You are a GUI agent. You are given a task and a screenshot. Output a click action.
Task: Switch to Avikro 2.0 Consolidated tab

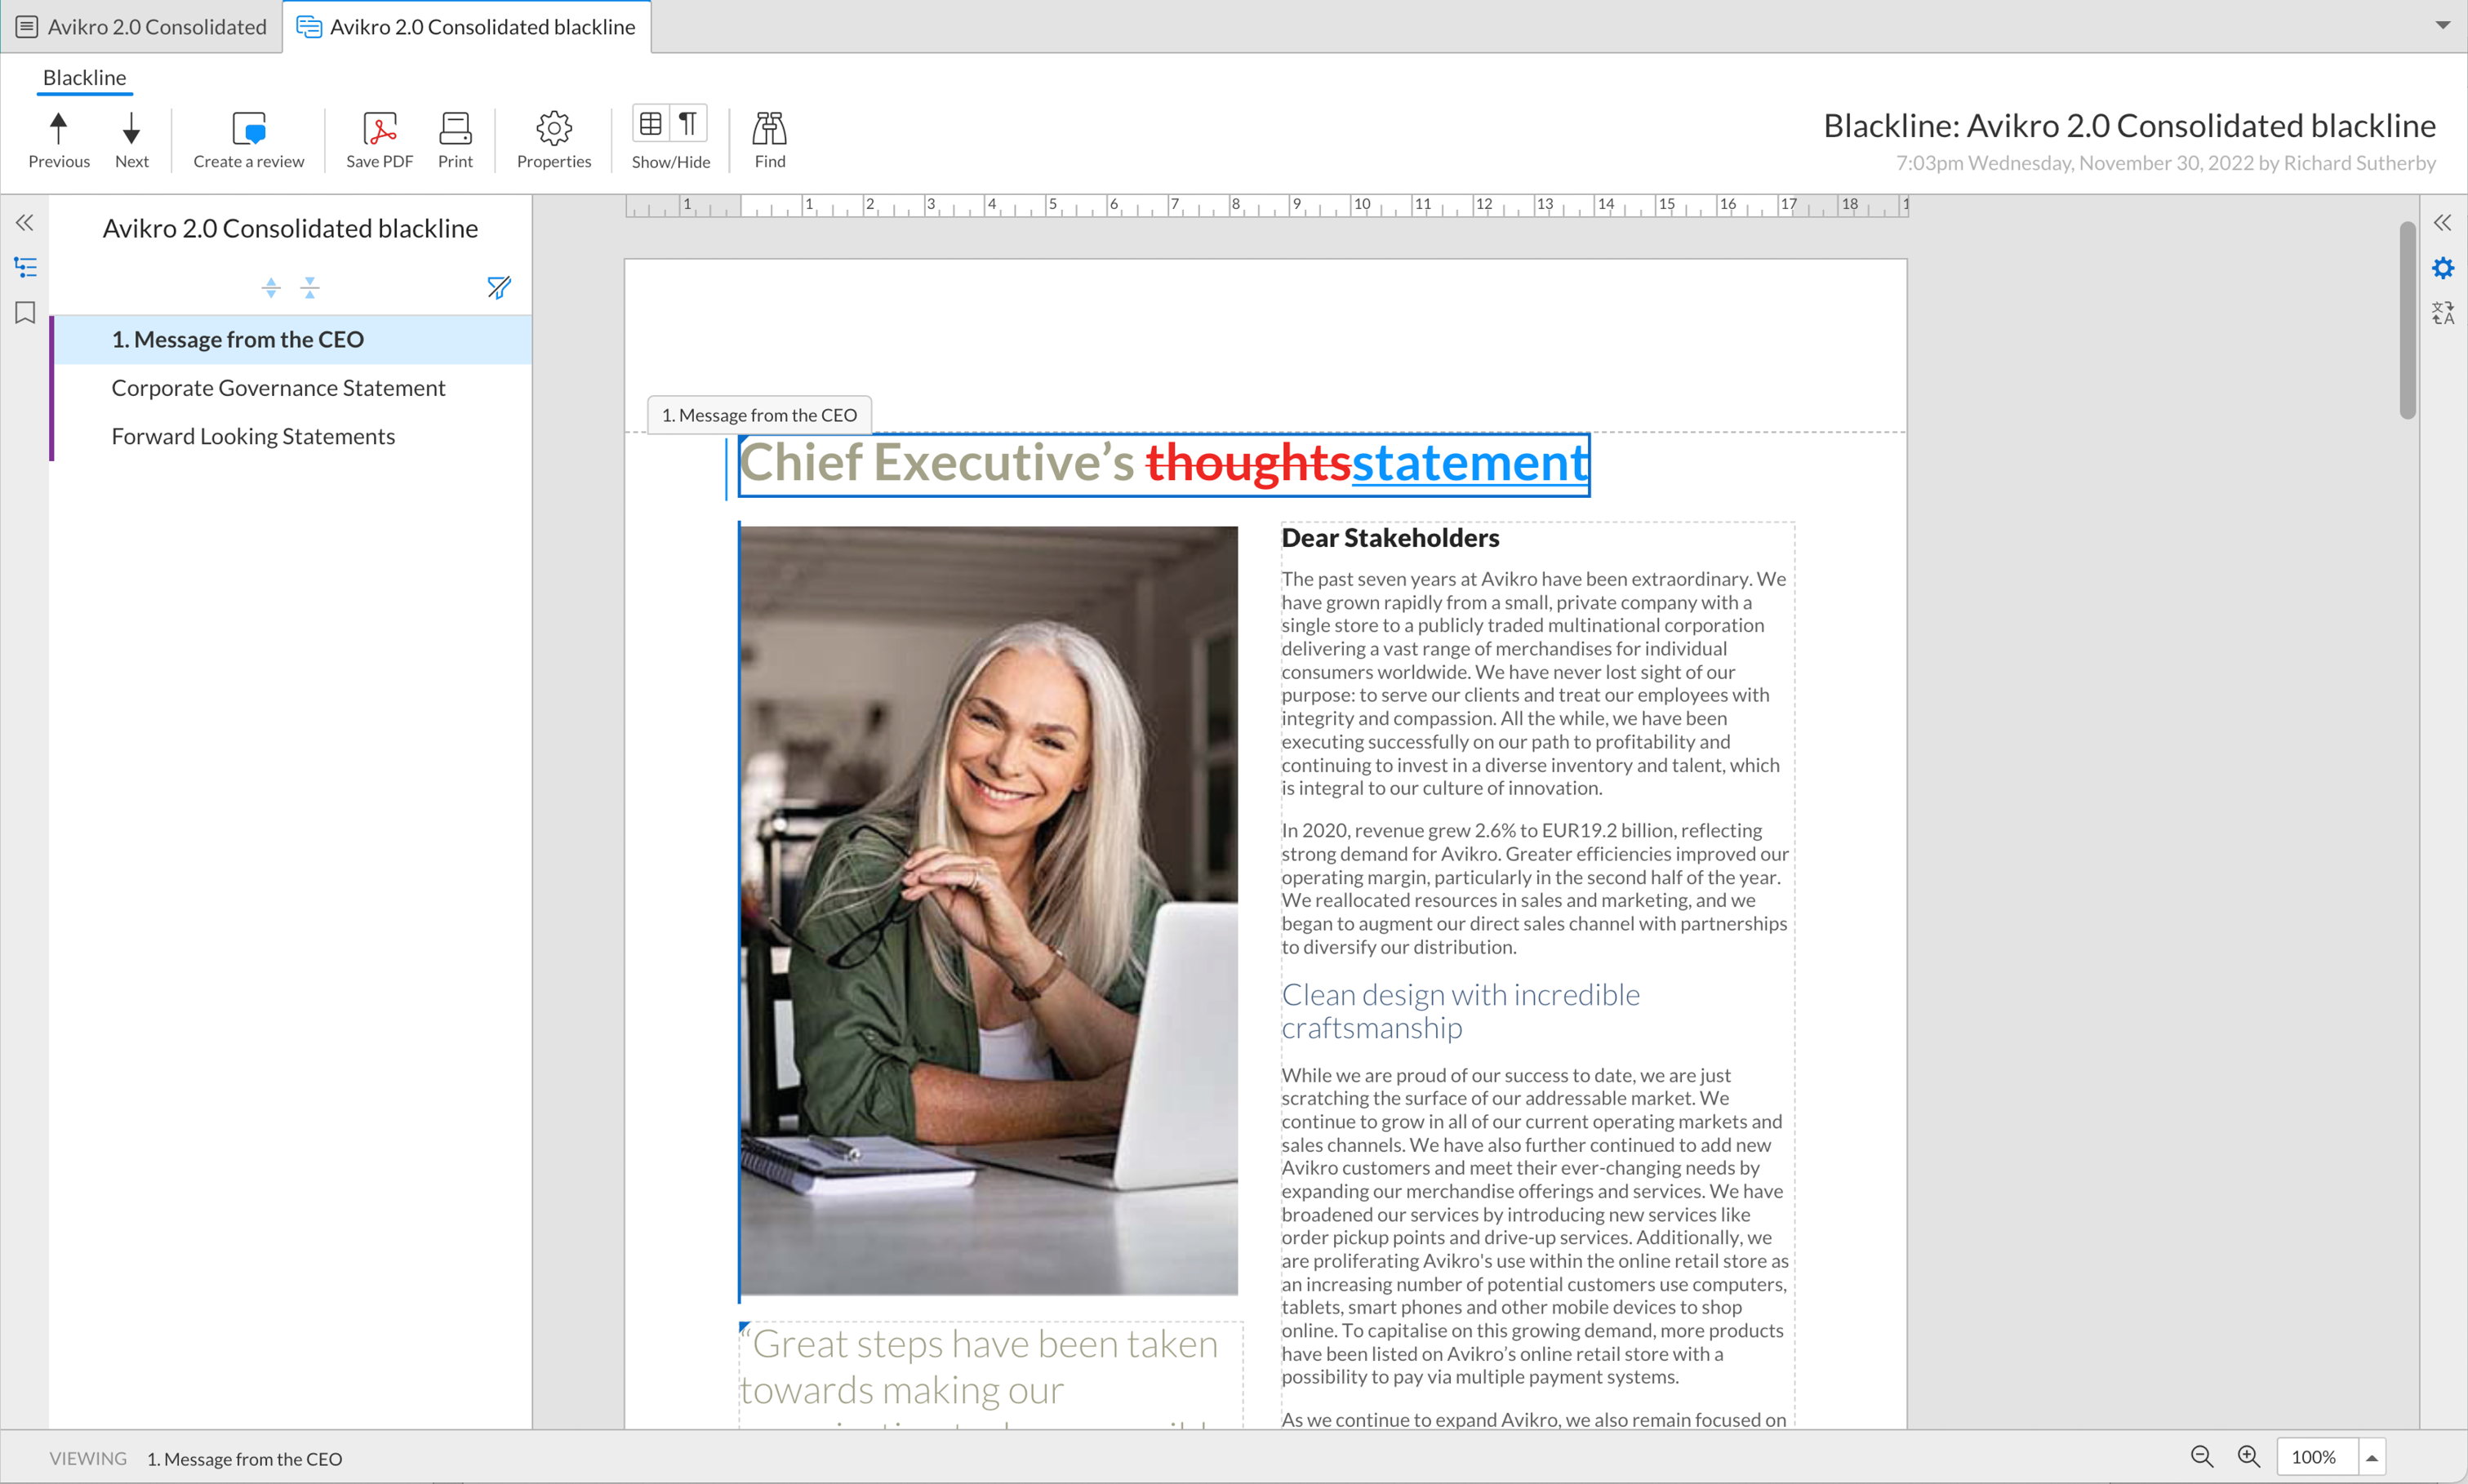tap(142, 27)
